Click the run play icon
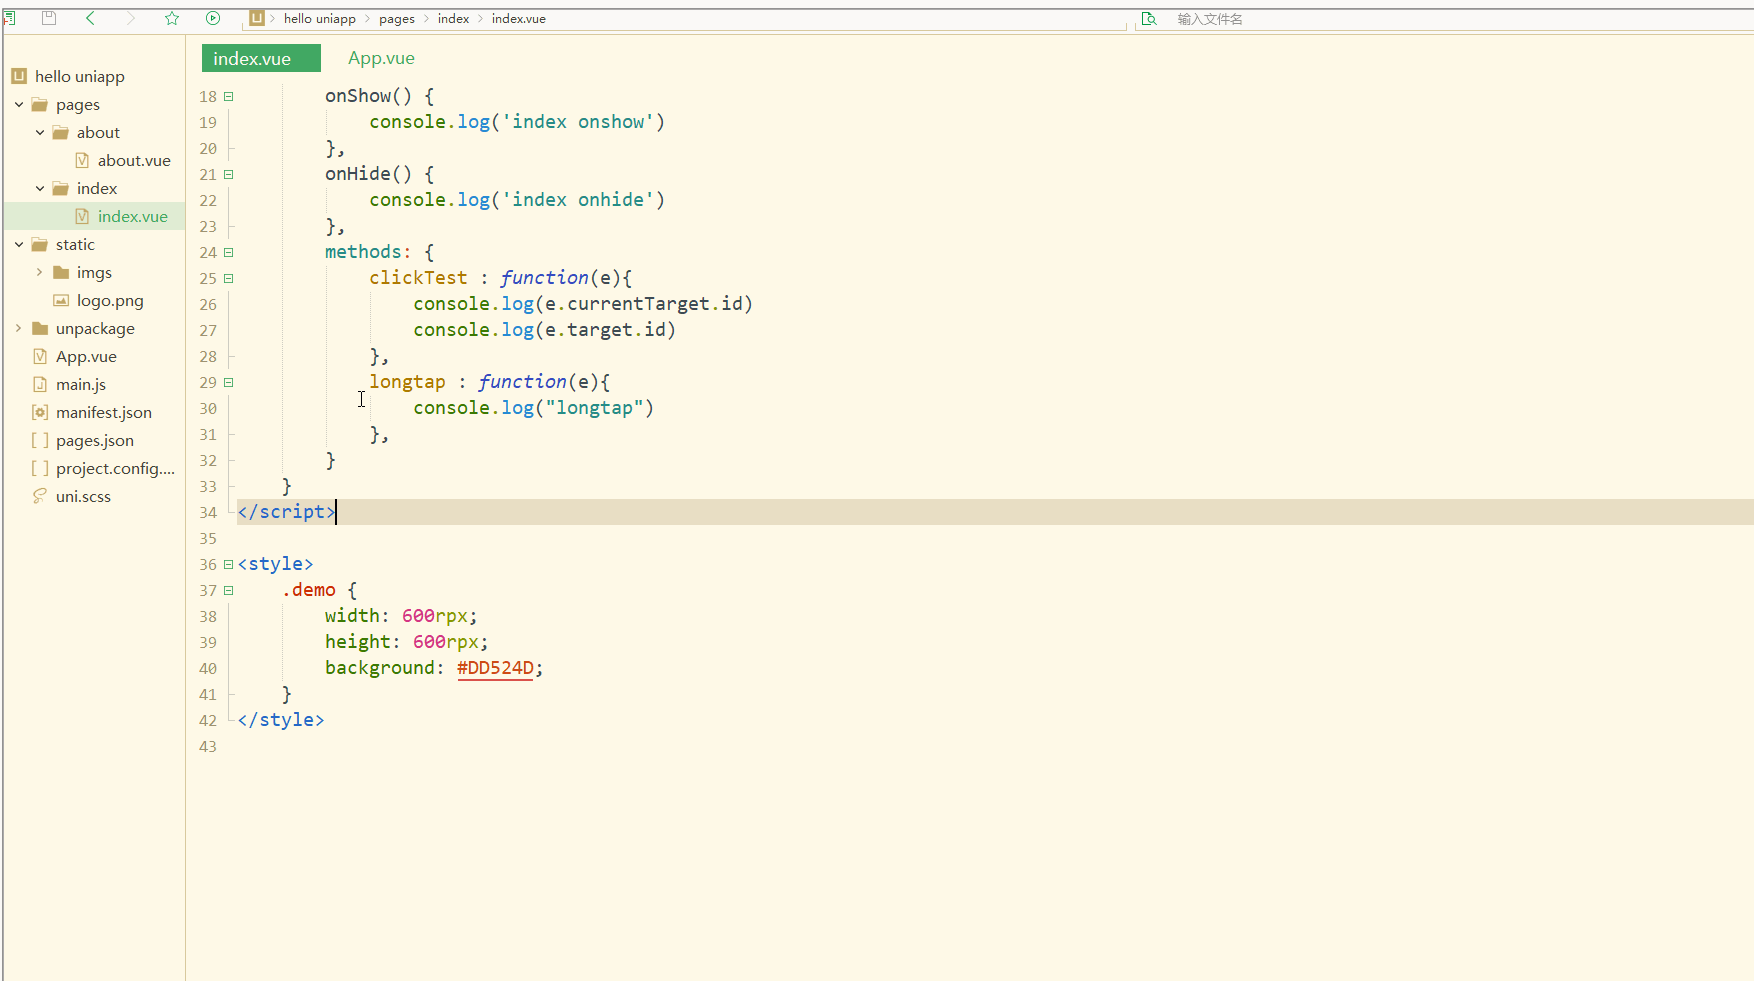 pyautogui.click(x=213, y=18)
